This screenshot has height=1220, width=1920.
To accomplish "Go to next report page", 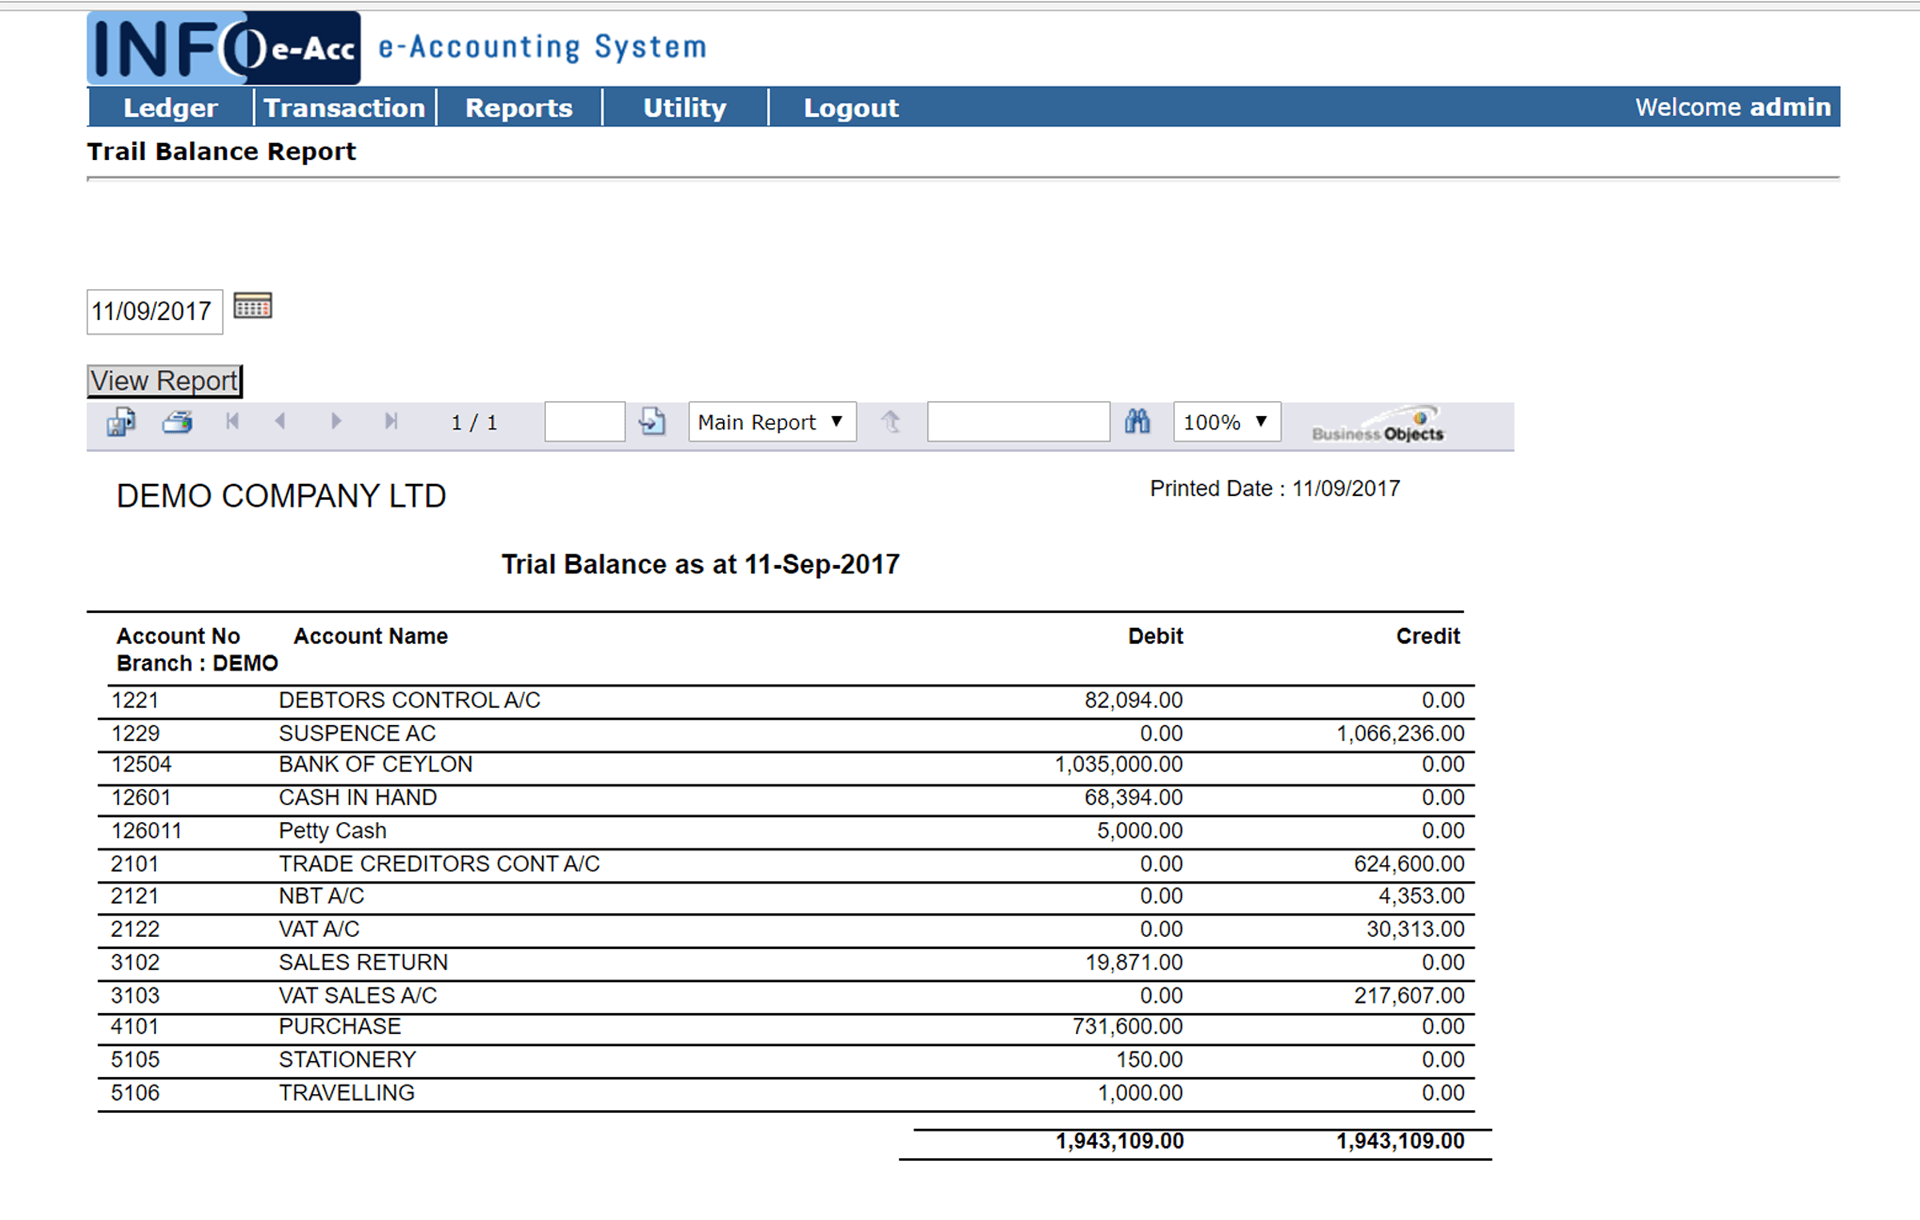I will 336,422.
